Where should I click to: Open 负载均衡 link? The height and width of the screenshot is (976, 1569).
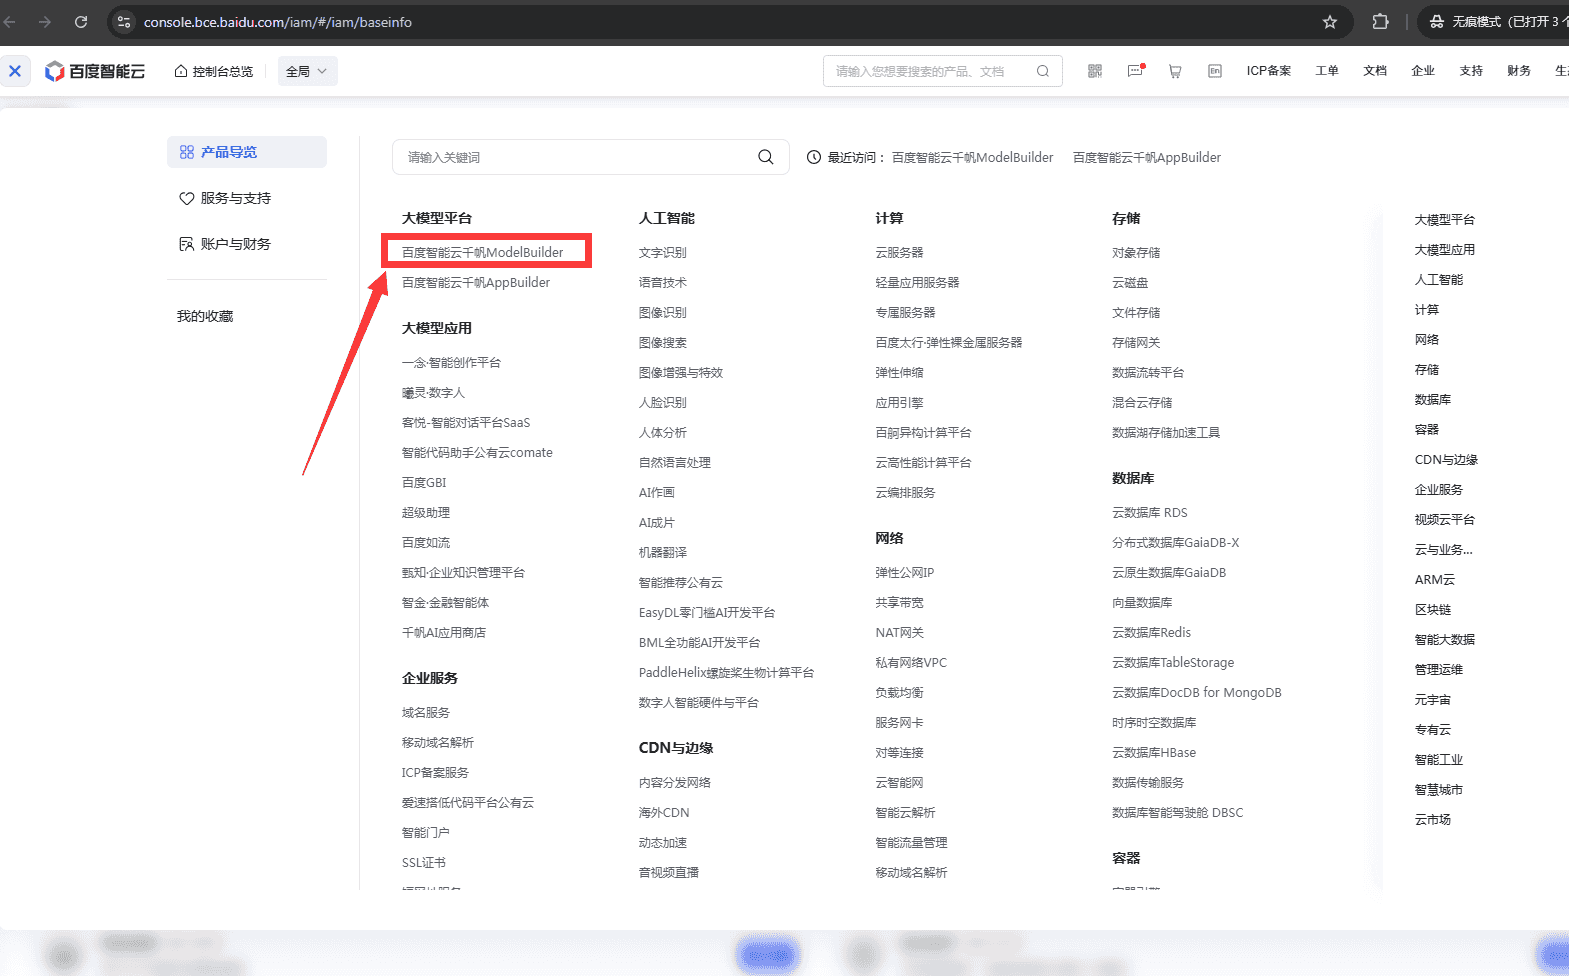point(899,692)
